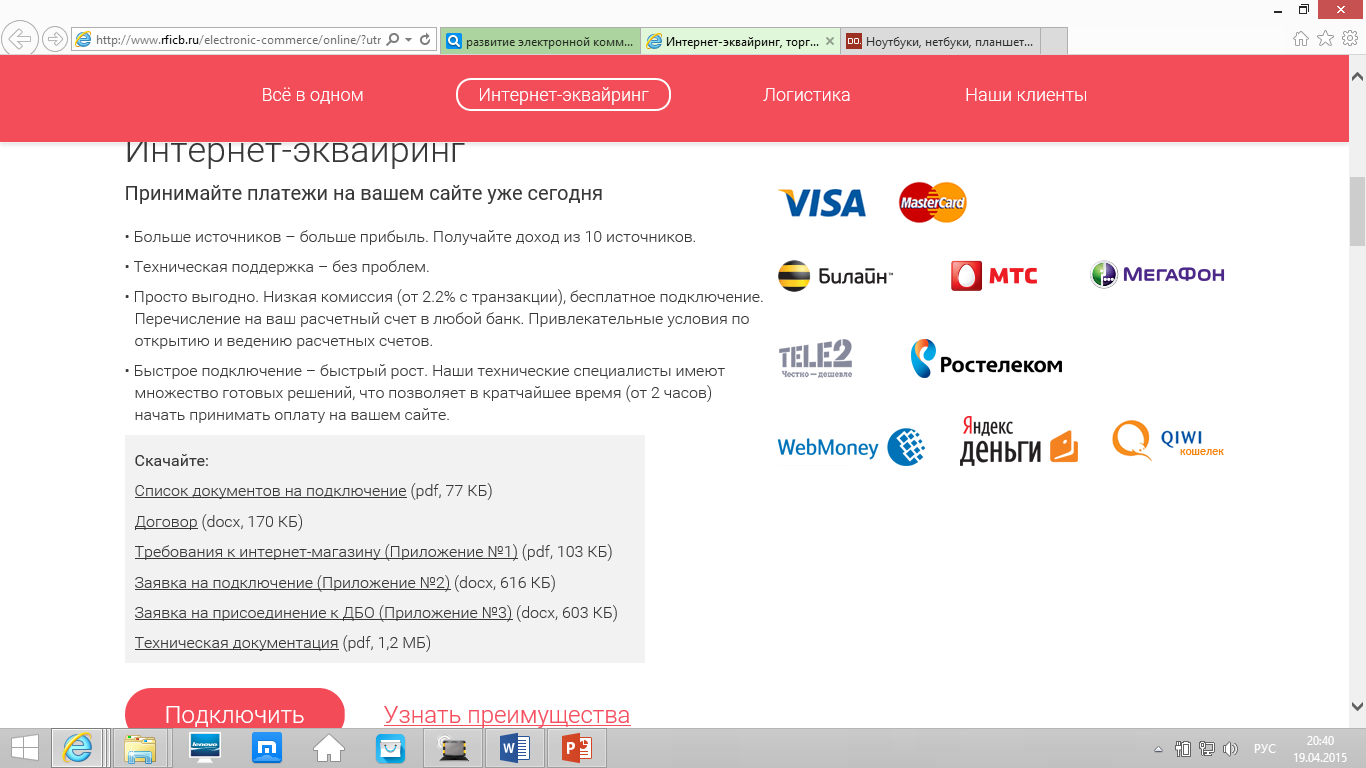Follow 'Узнать преимущества' link
1366x768 pixels.
(507, 715)
